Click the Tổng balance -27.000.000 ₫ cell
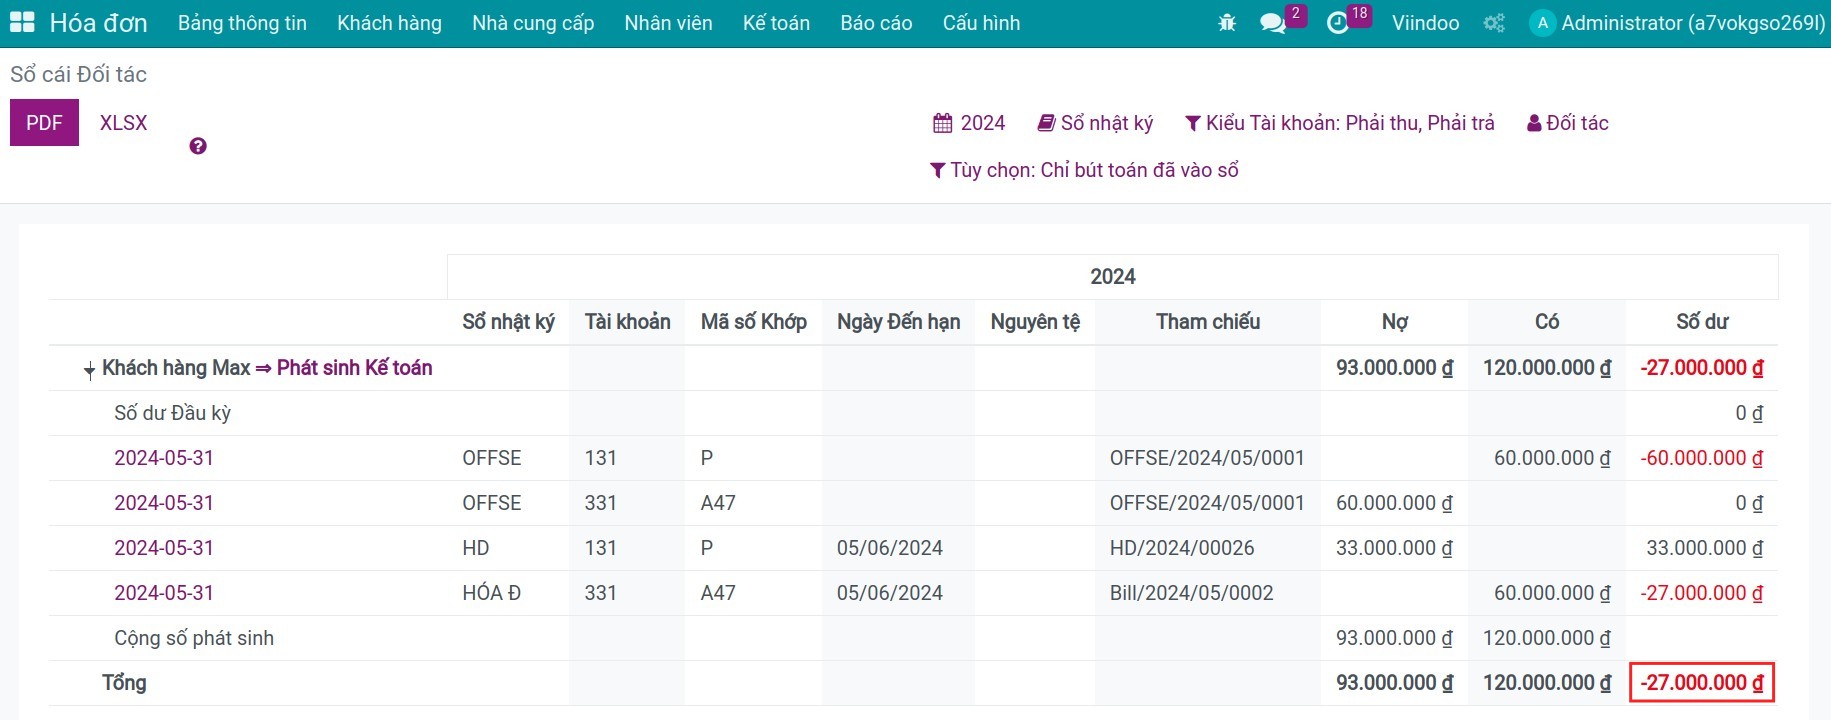 pyautogui.click(x=1702, y=683)
